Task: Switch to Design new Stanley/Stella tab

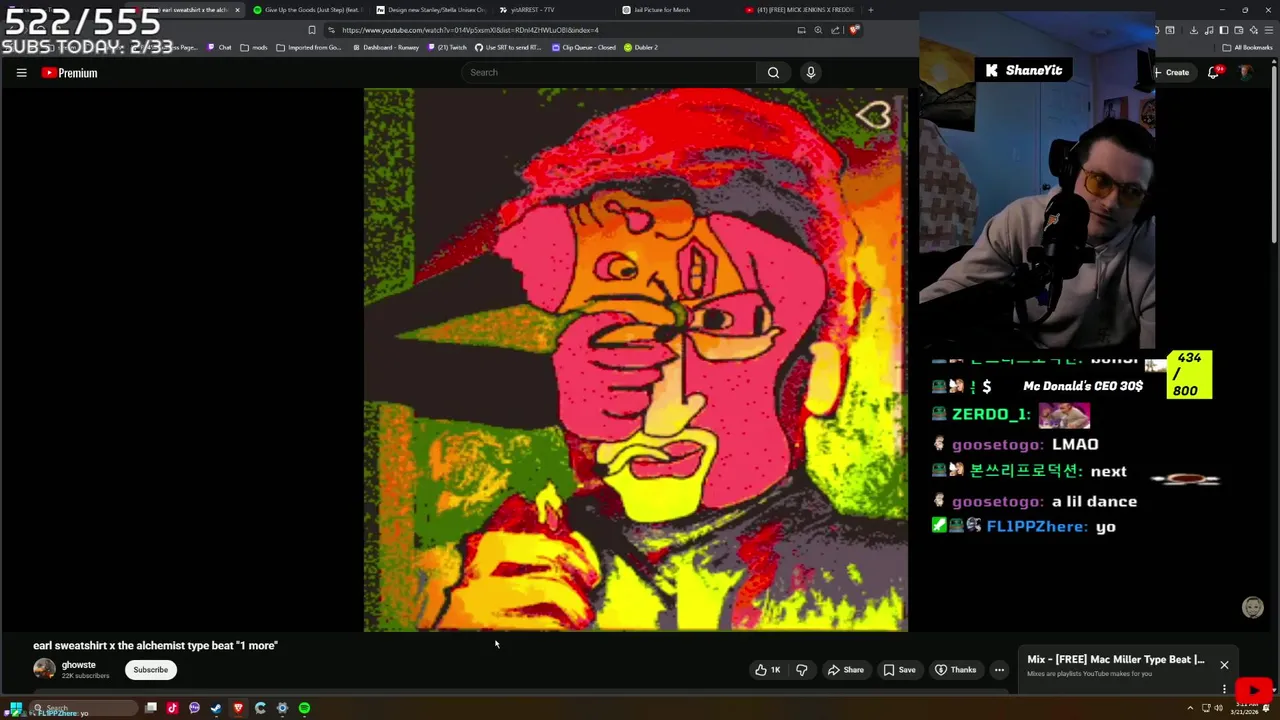Action: click(x=430, y=10)
